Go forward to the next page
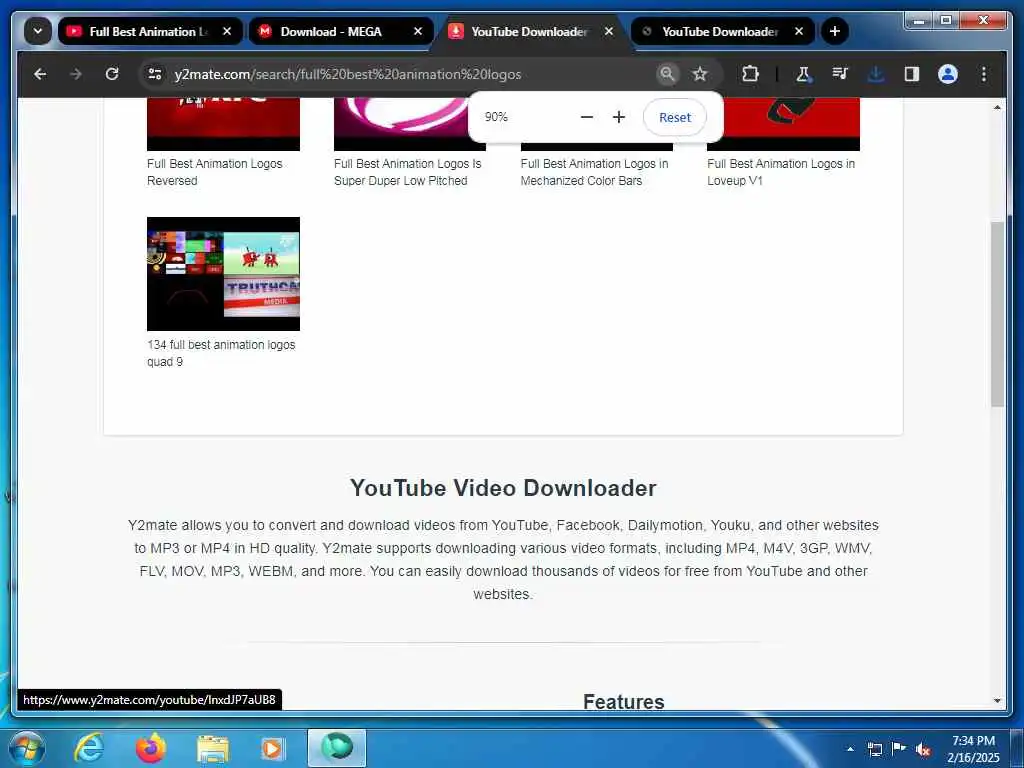This screenshot has width=1024, height=768. [x=76, y=74]
